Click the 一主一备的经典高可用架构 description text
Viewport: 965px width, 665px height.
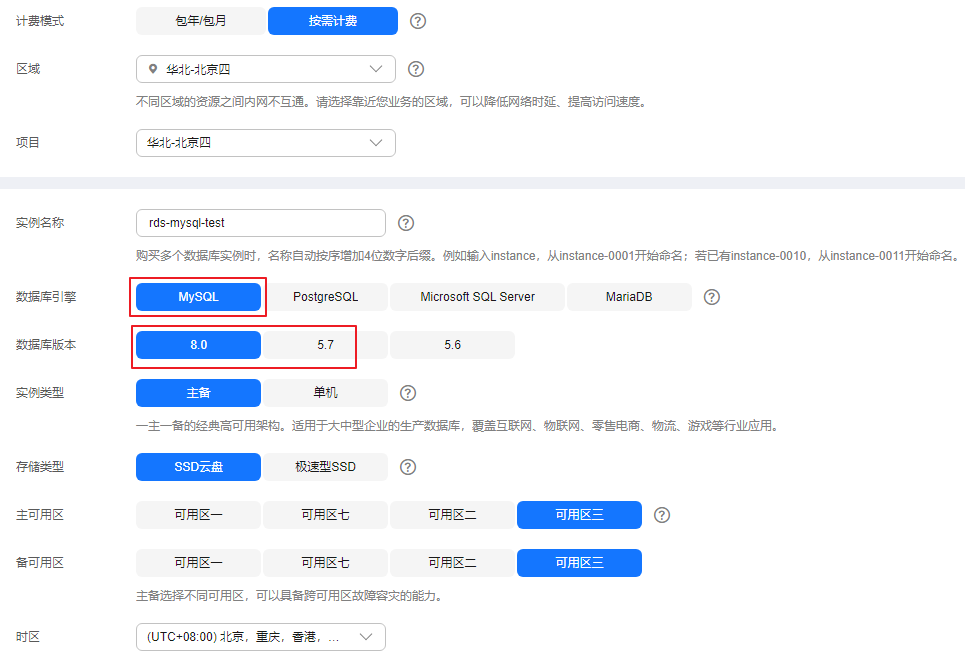(458, 426)
